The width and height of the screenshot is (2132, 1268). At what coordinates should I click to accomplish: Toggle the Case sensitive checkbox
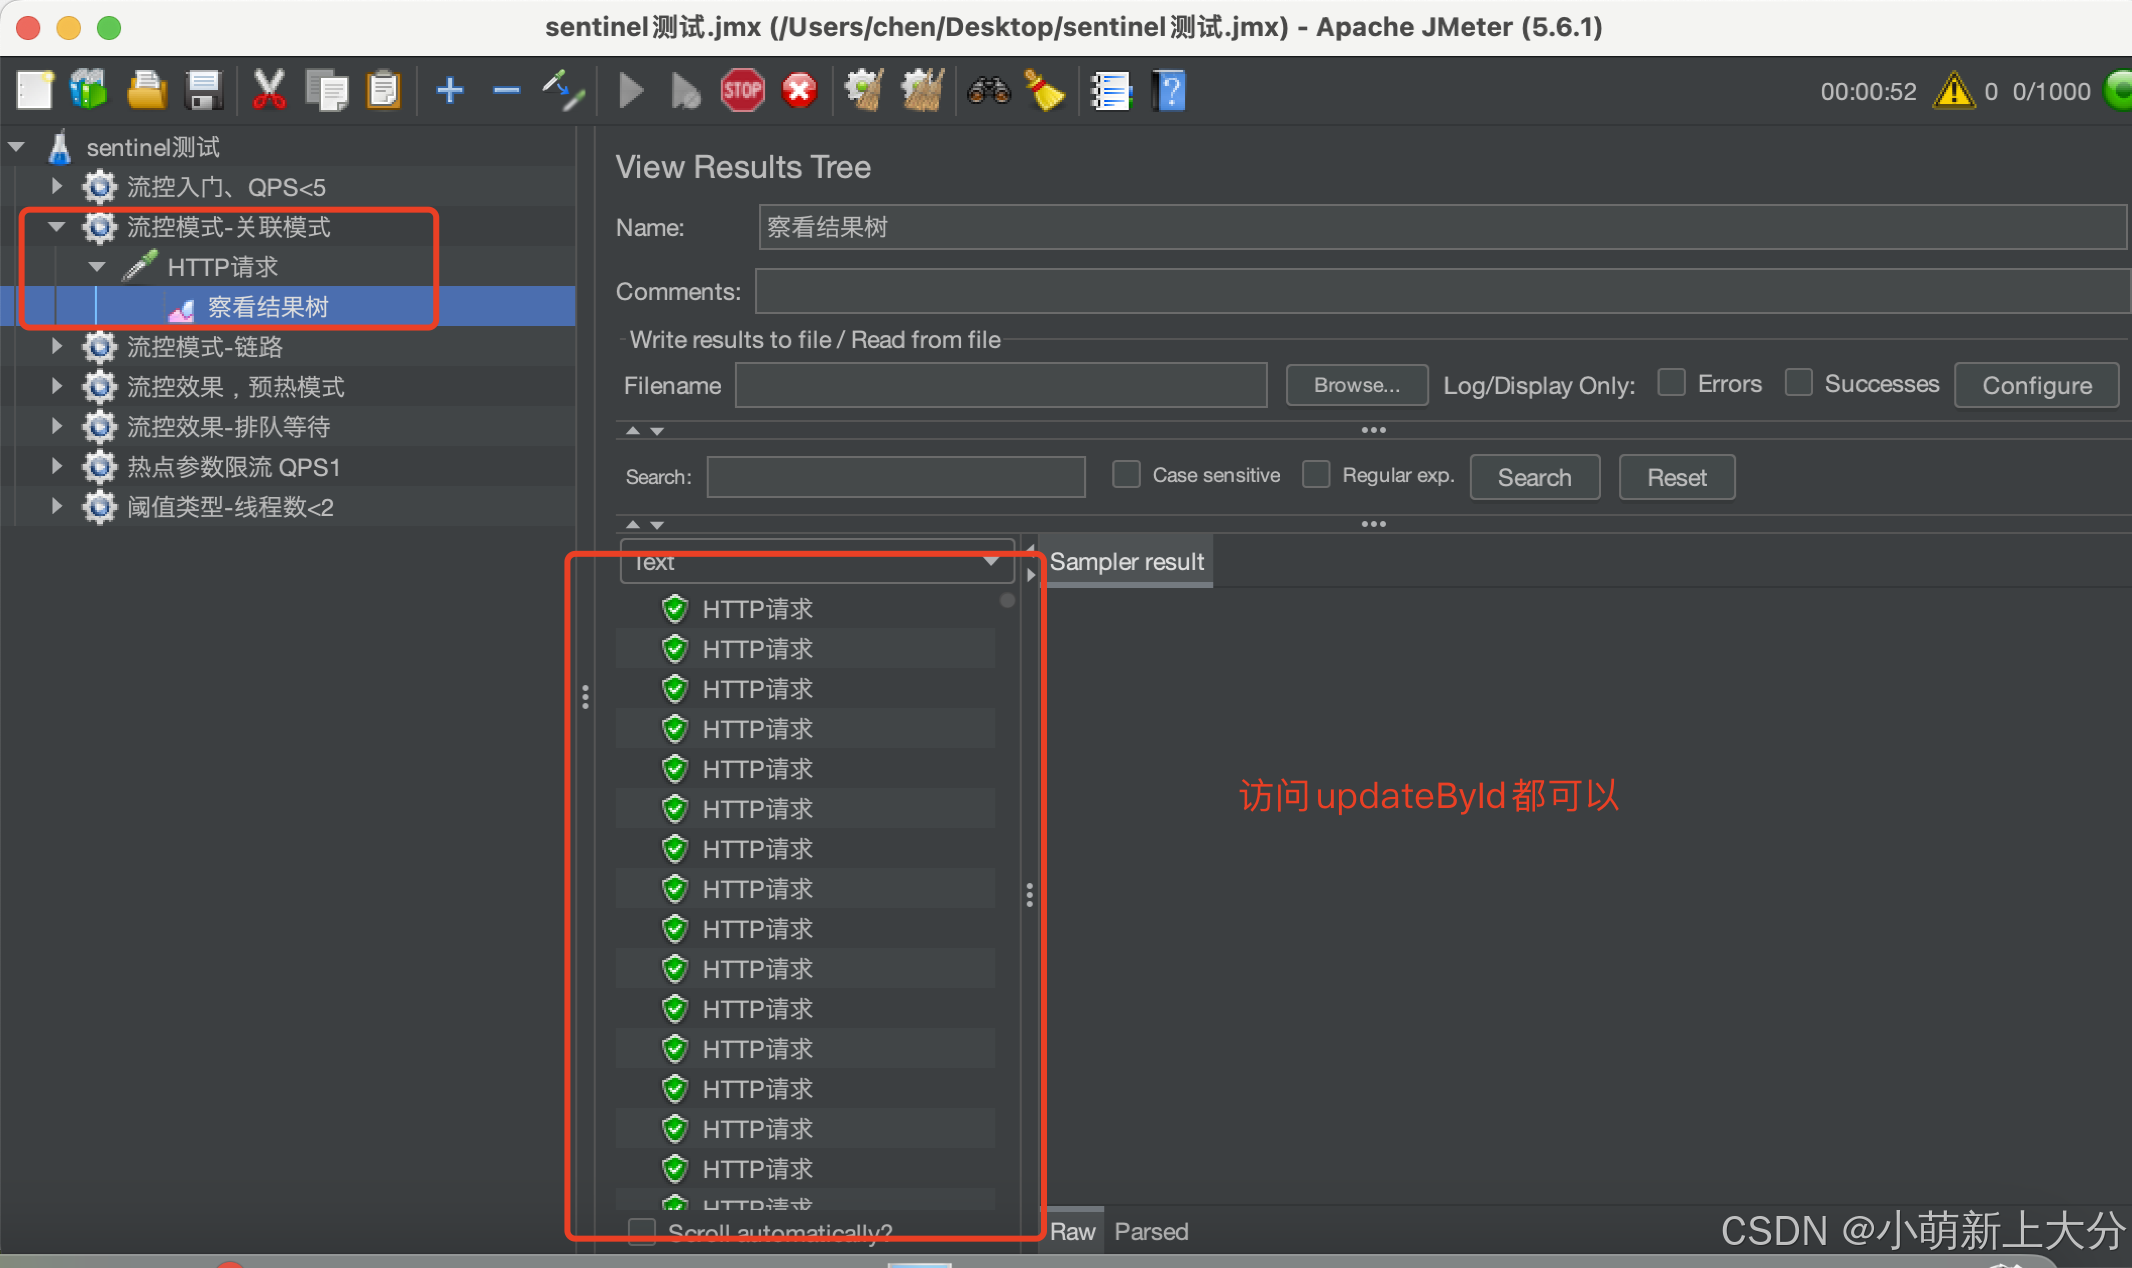coord(1126,475)
